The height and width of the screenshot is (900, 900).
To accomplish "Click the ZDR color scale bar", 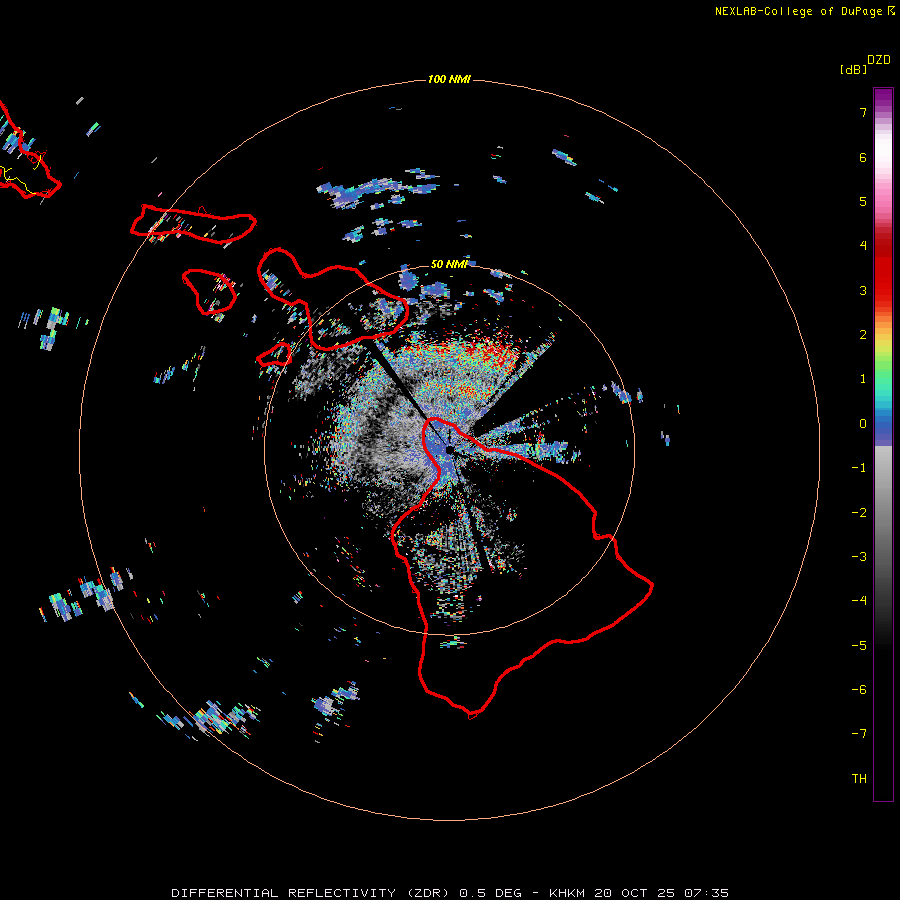I will click(x=883, y=444).
